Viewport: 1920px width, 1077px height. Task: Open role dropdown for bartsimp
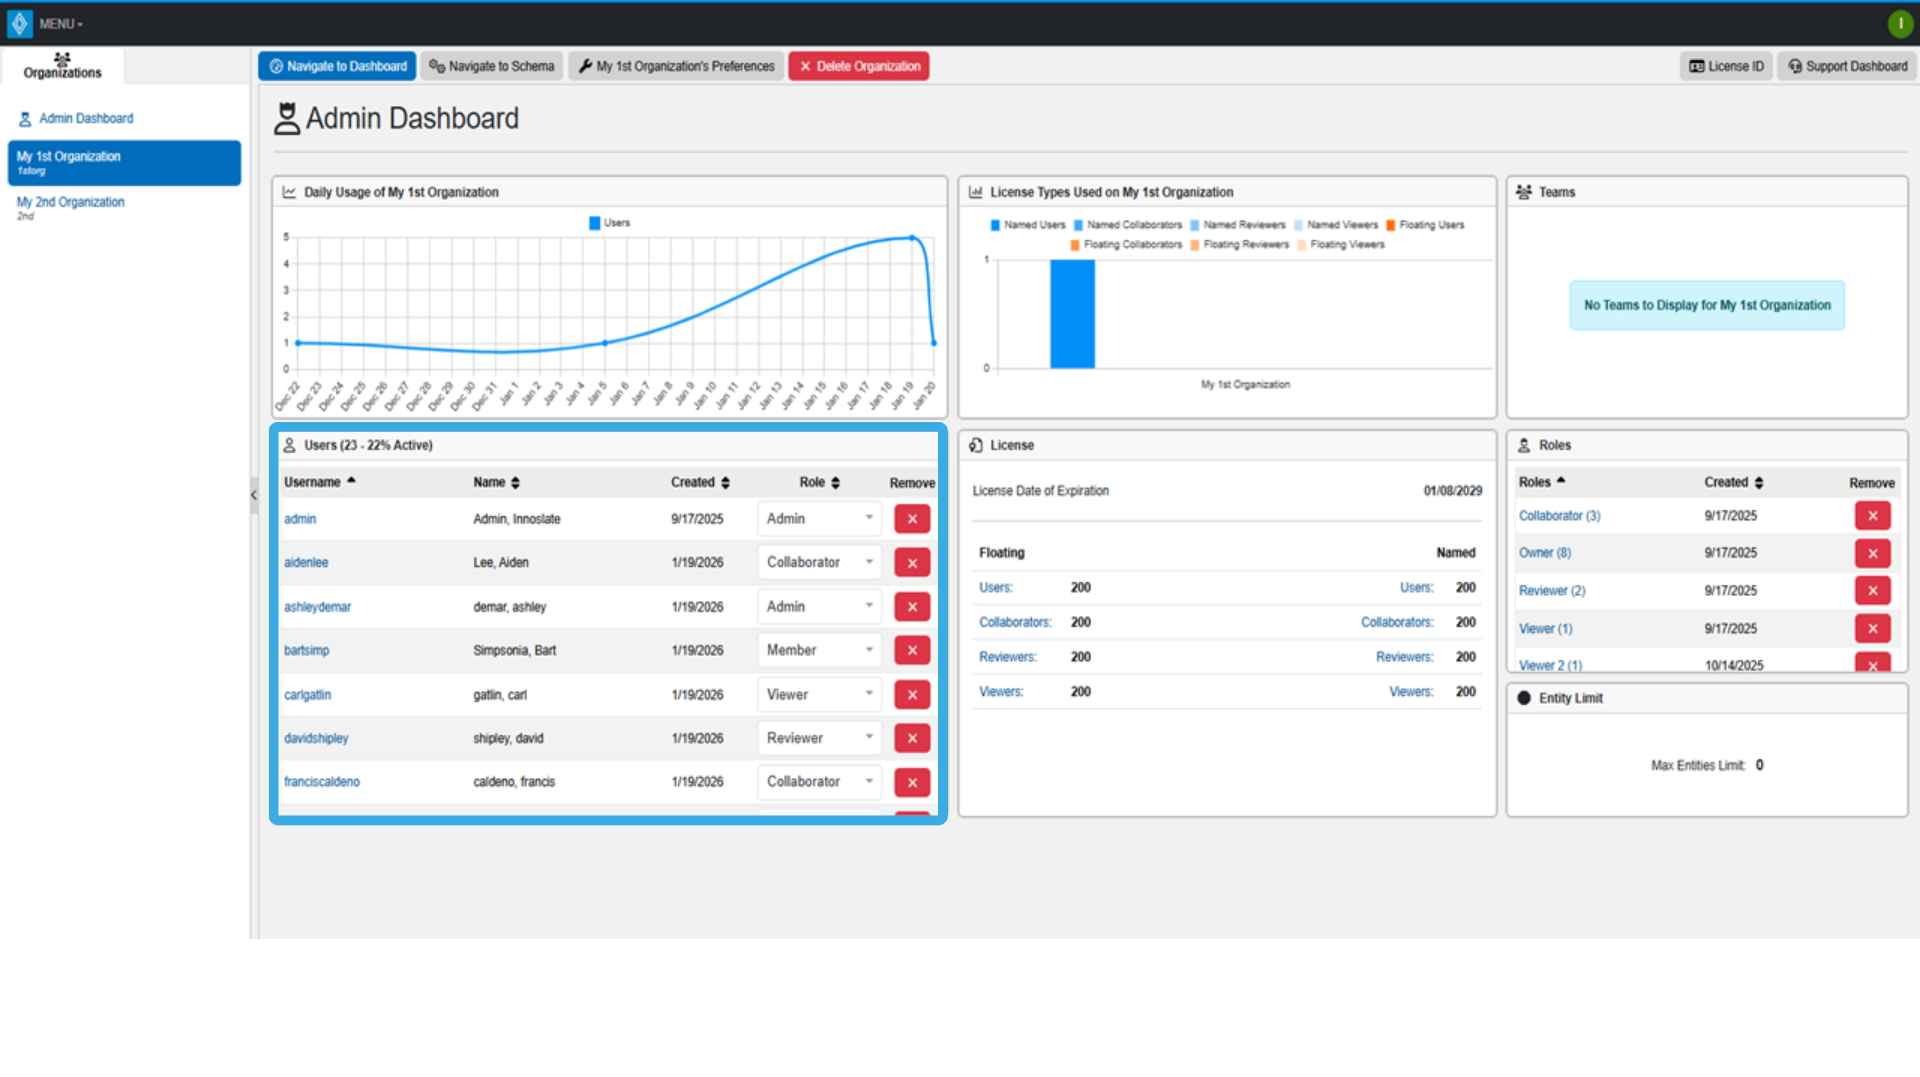(819, 651)
